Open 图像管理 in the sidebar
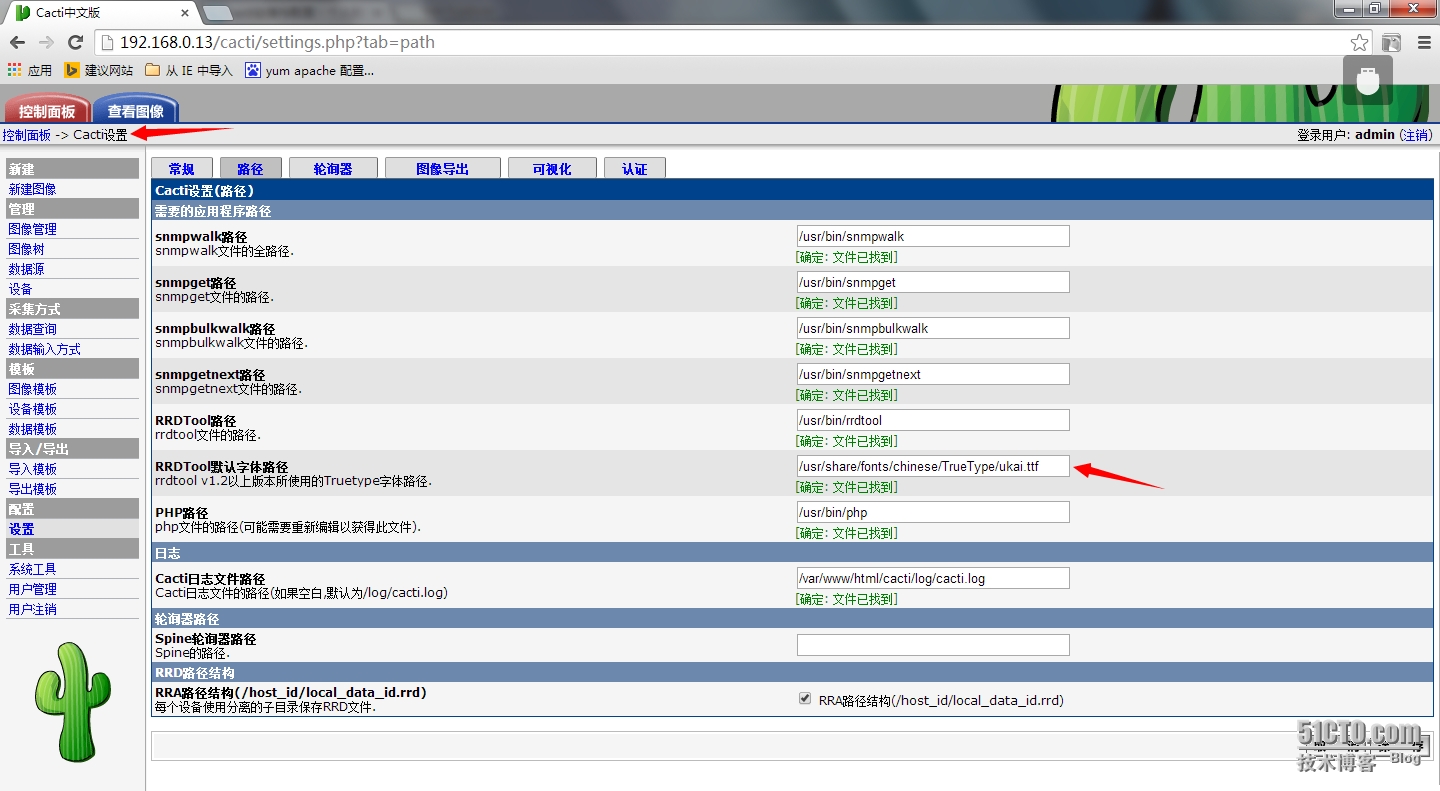1440x791 pixels. [x=33, y=229]
